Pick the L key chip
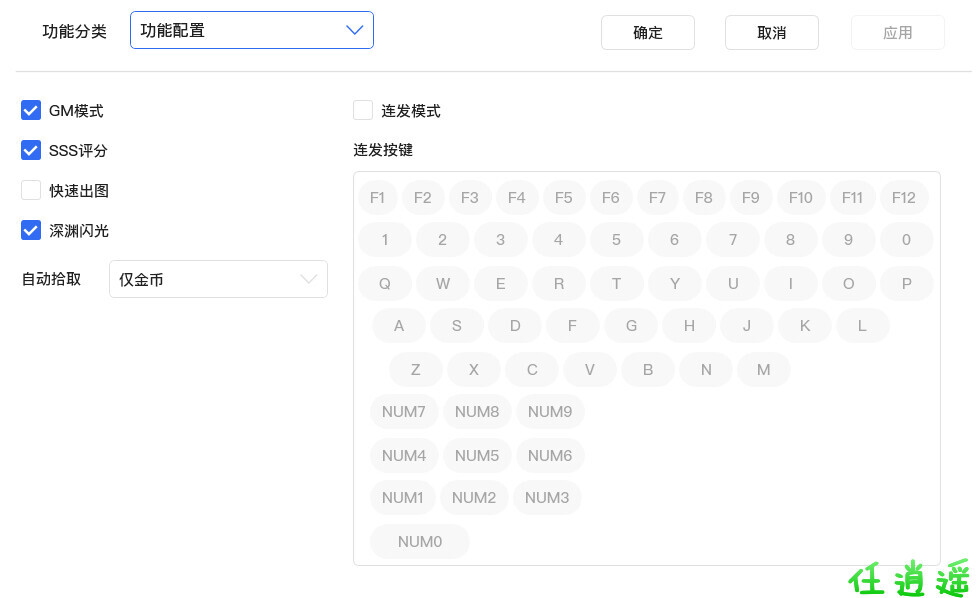Screen dimensions: 979x598 (862, 326)
